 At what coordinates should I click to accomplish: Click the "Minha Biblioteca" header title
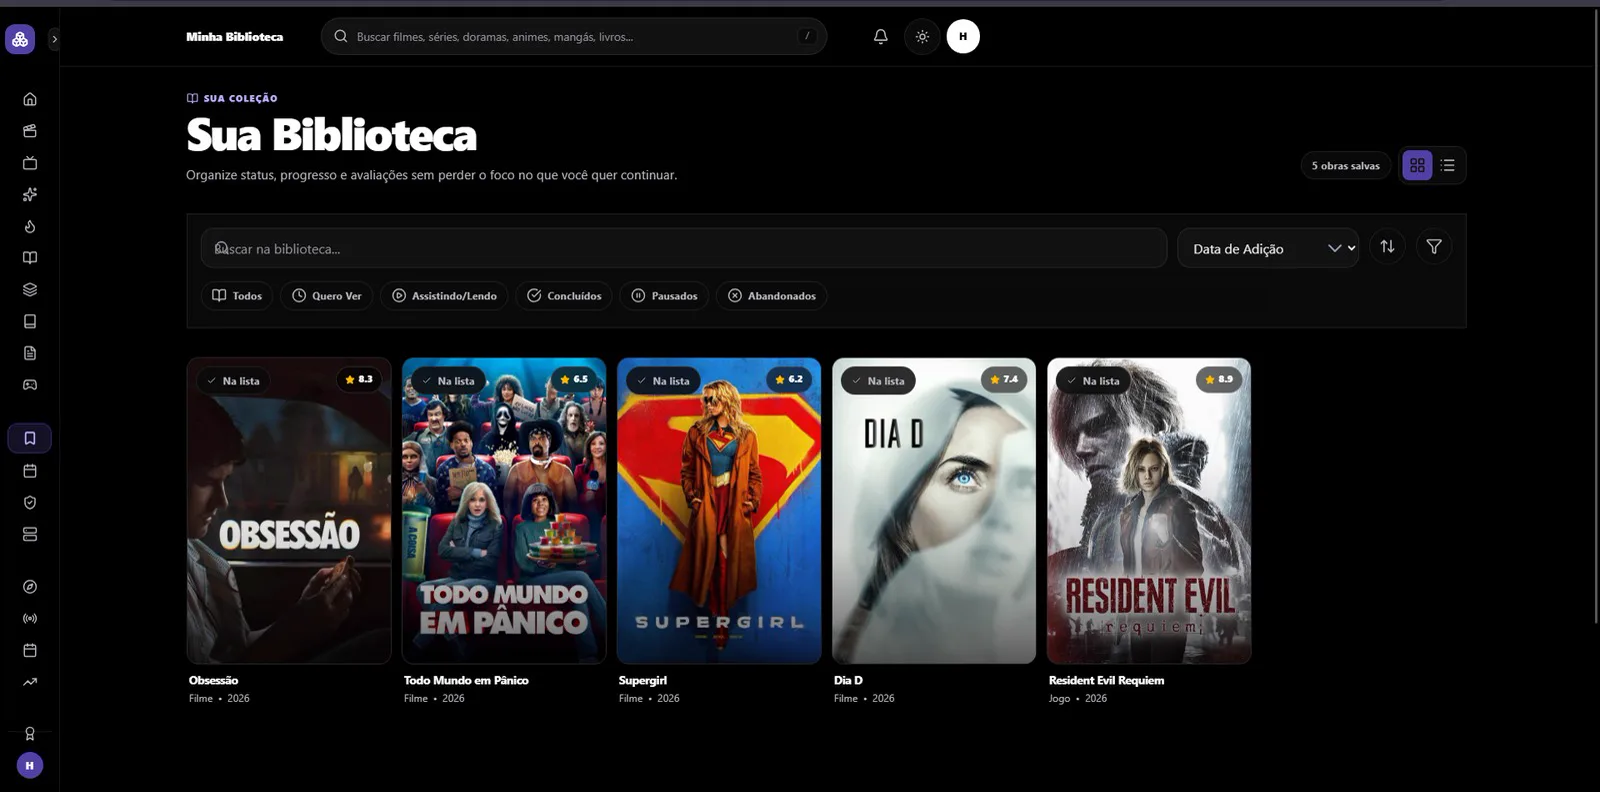pos(235,37)
